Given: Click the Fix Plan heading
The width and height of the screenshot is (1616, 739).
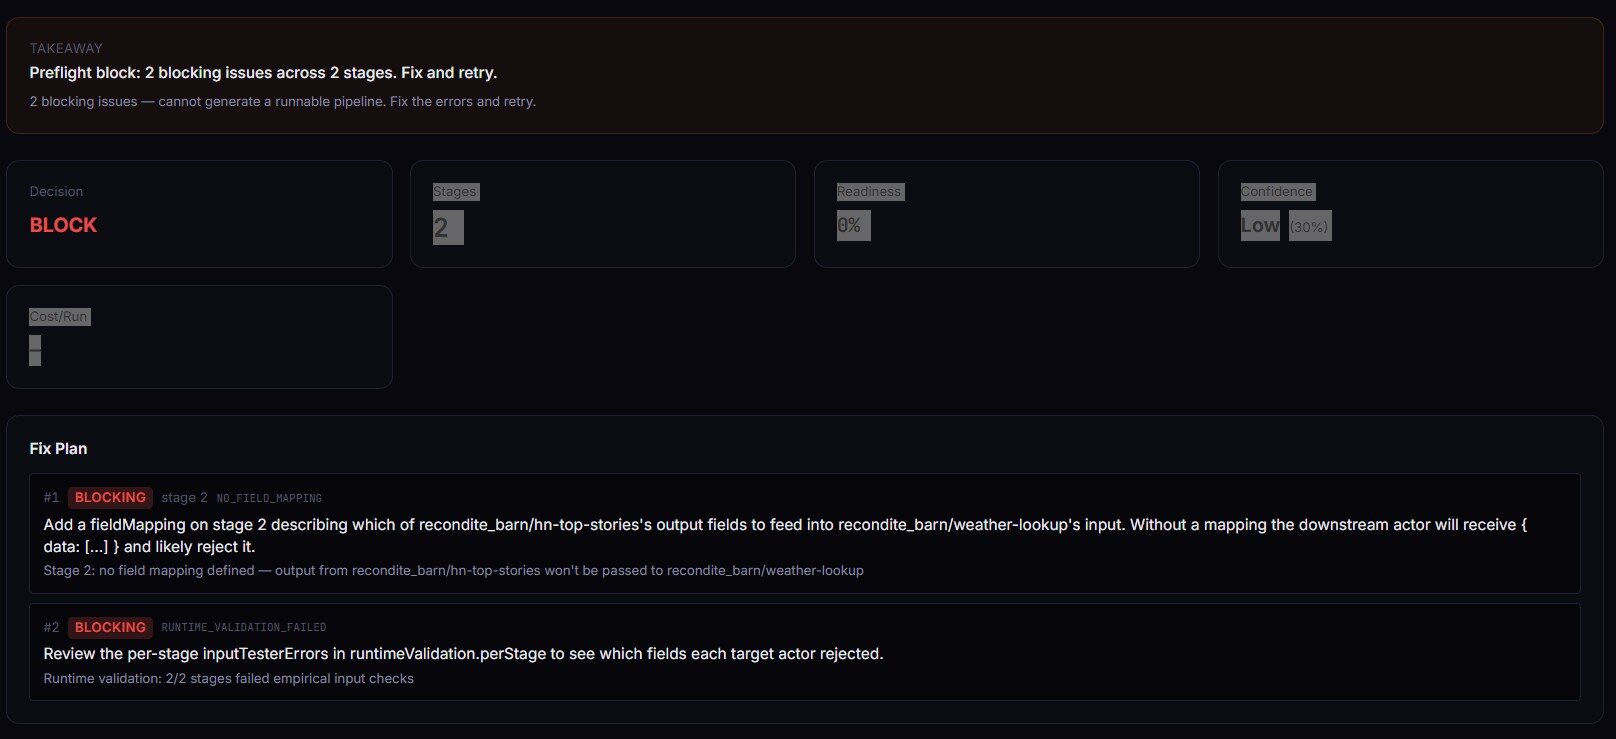Looking at the screenshot, I should click(58, 448).
